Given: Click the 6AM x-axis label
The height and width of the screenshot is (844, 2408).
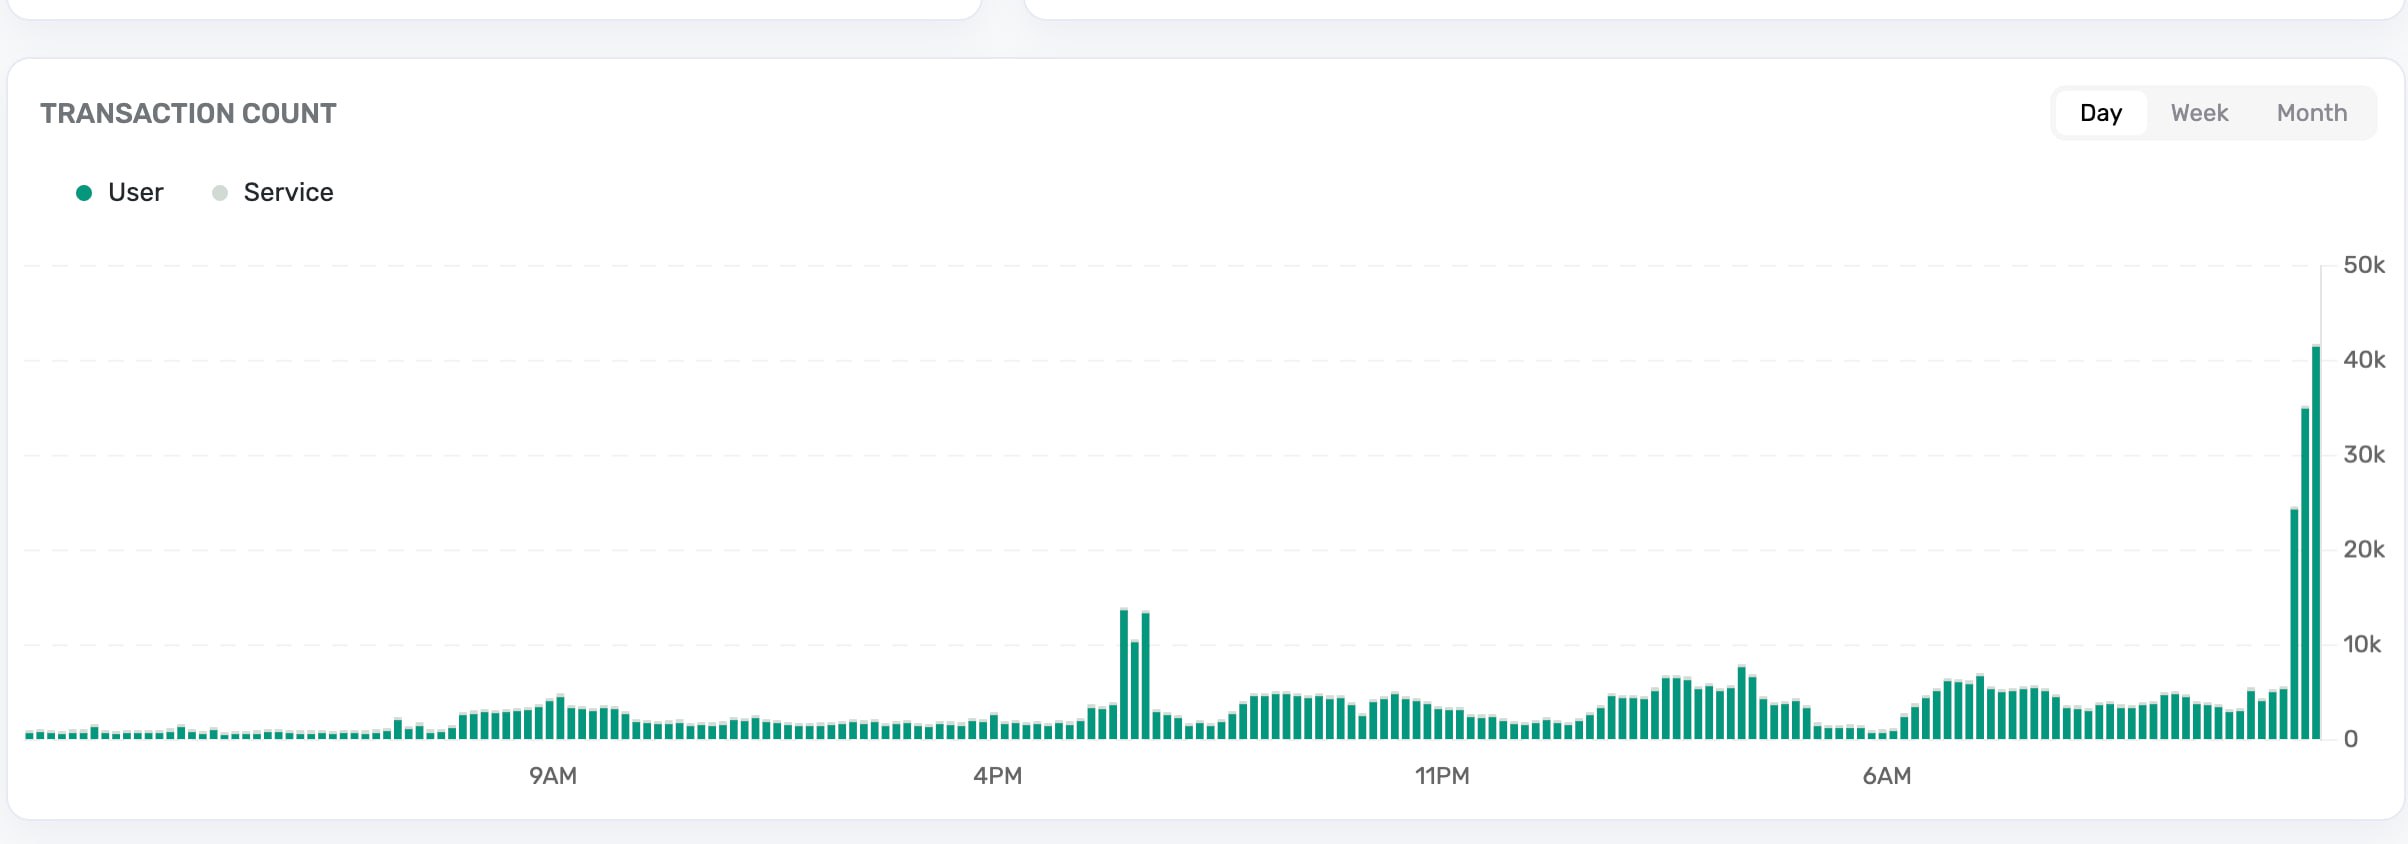Looking at the screenshot, I should tap(1886, 775).
